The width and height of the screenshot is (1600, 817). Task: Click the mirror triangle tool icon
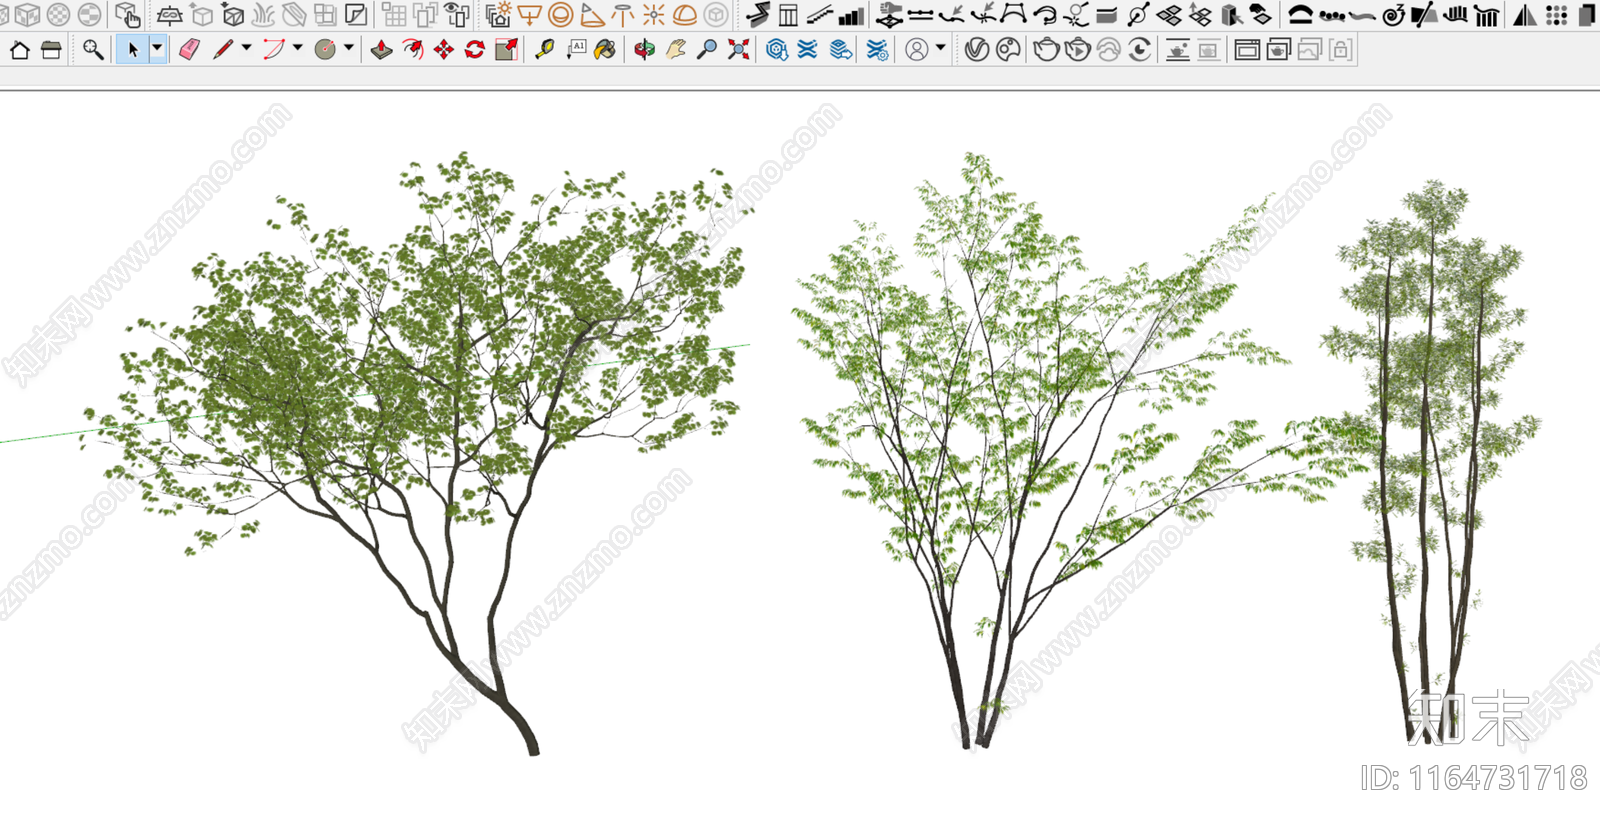[1525, 15]
